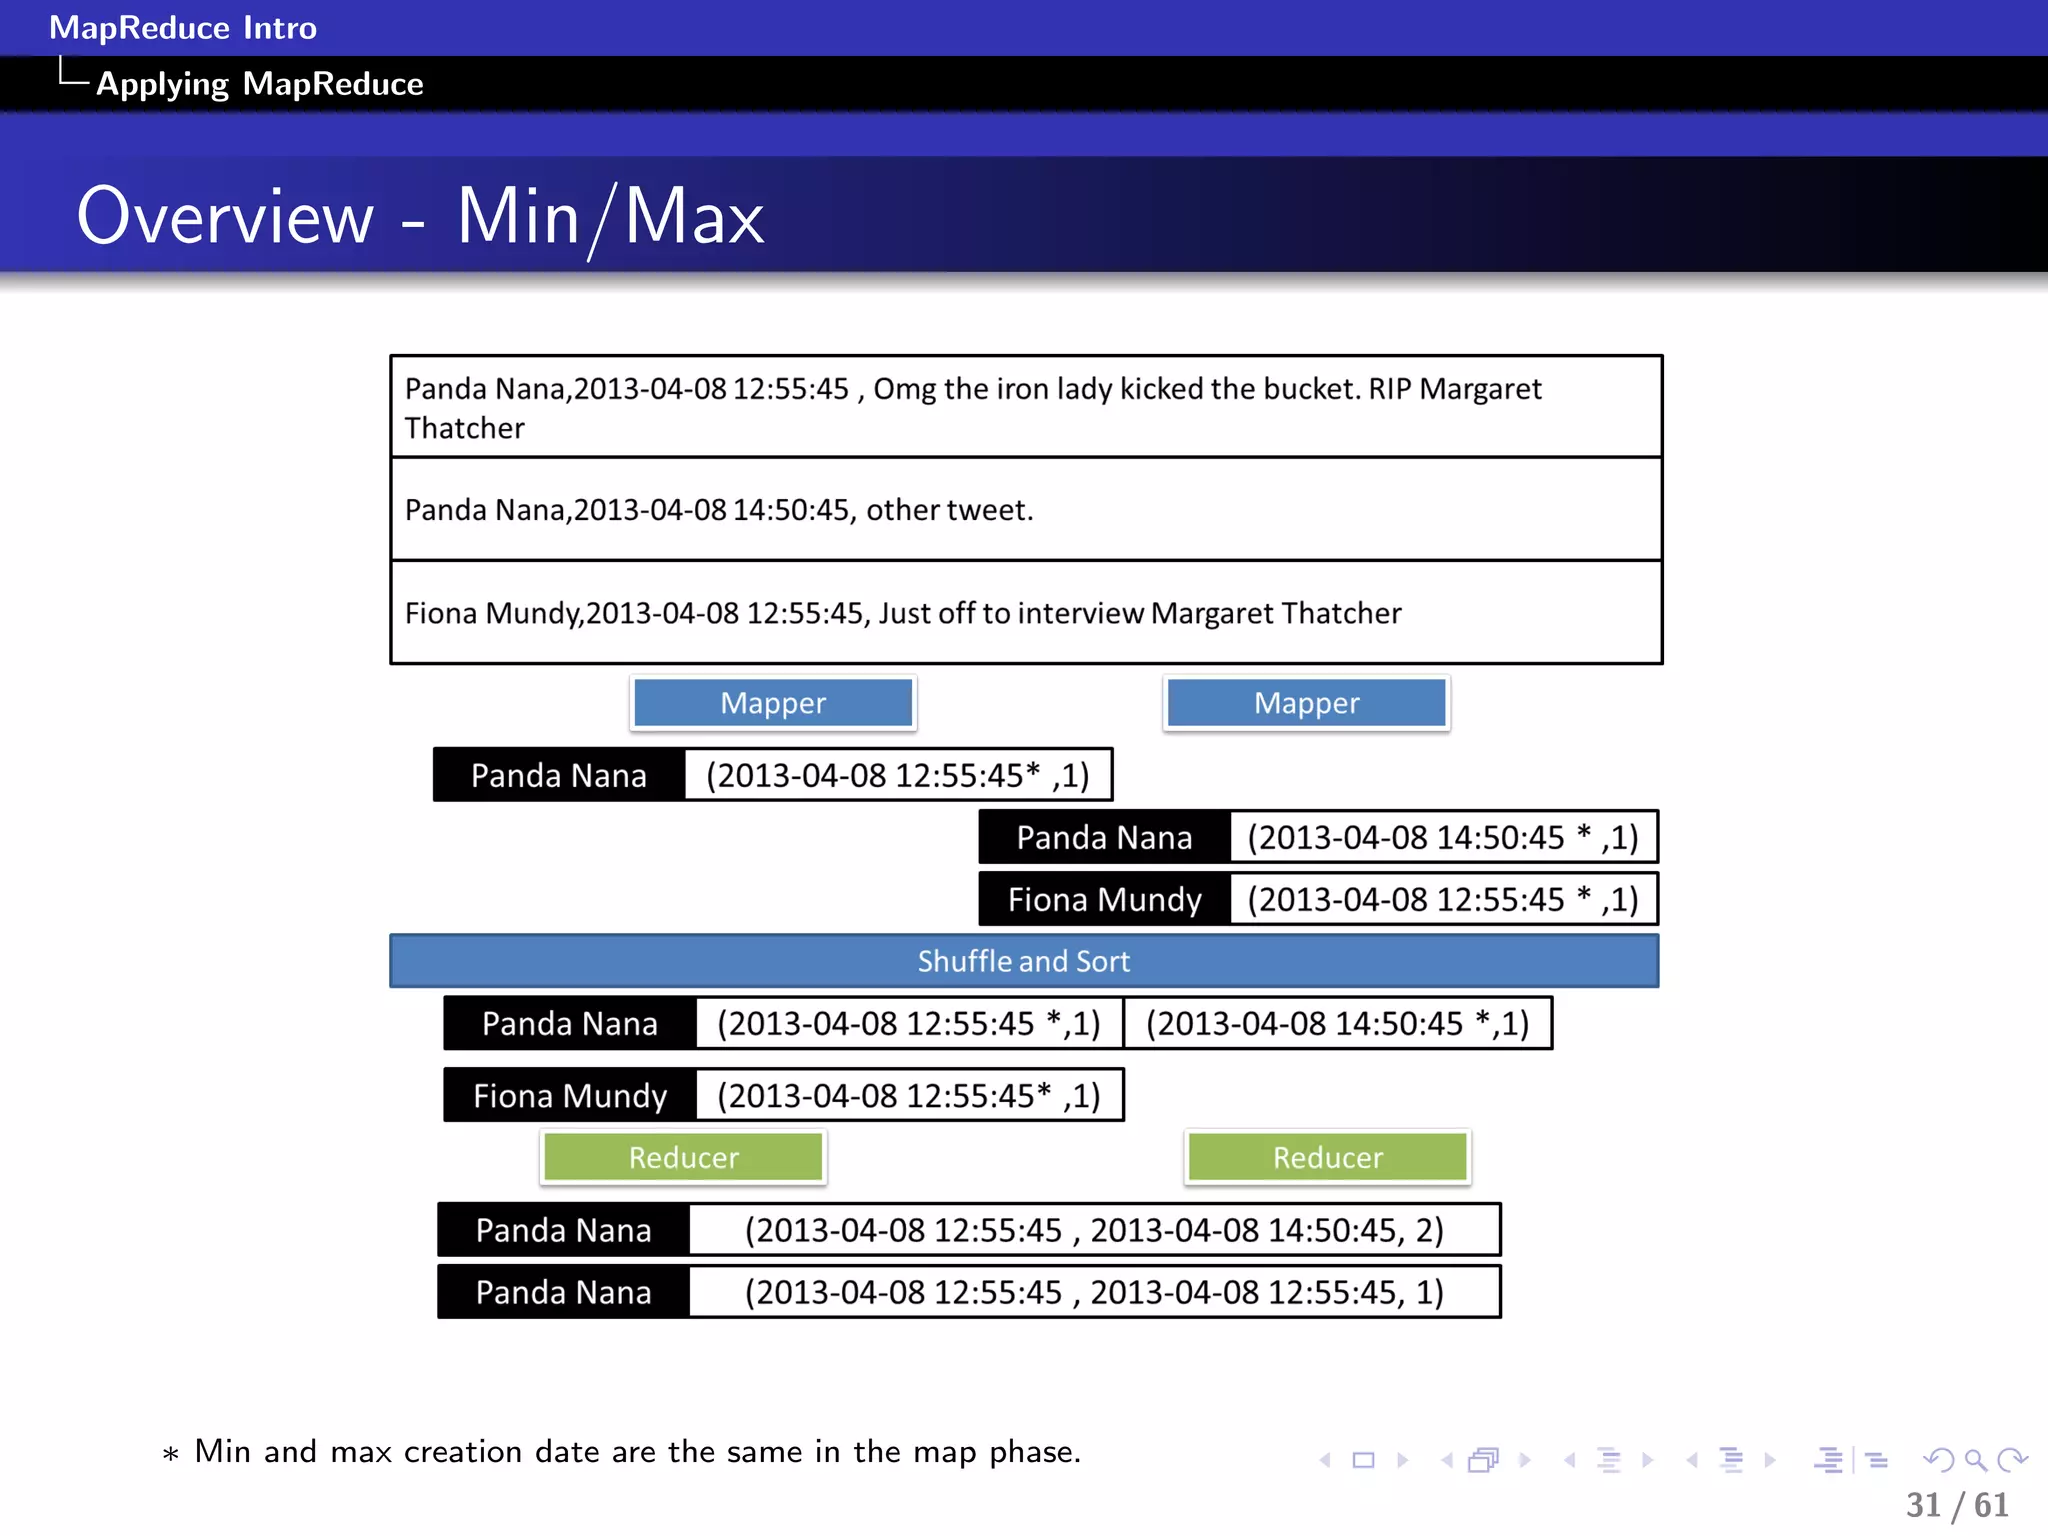This screenshot has width=2048, height=1536.
Task: Click reducer output key for count 2
Action: coord(564,1230)
